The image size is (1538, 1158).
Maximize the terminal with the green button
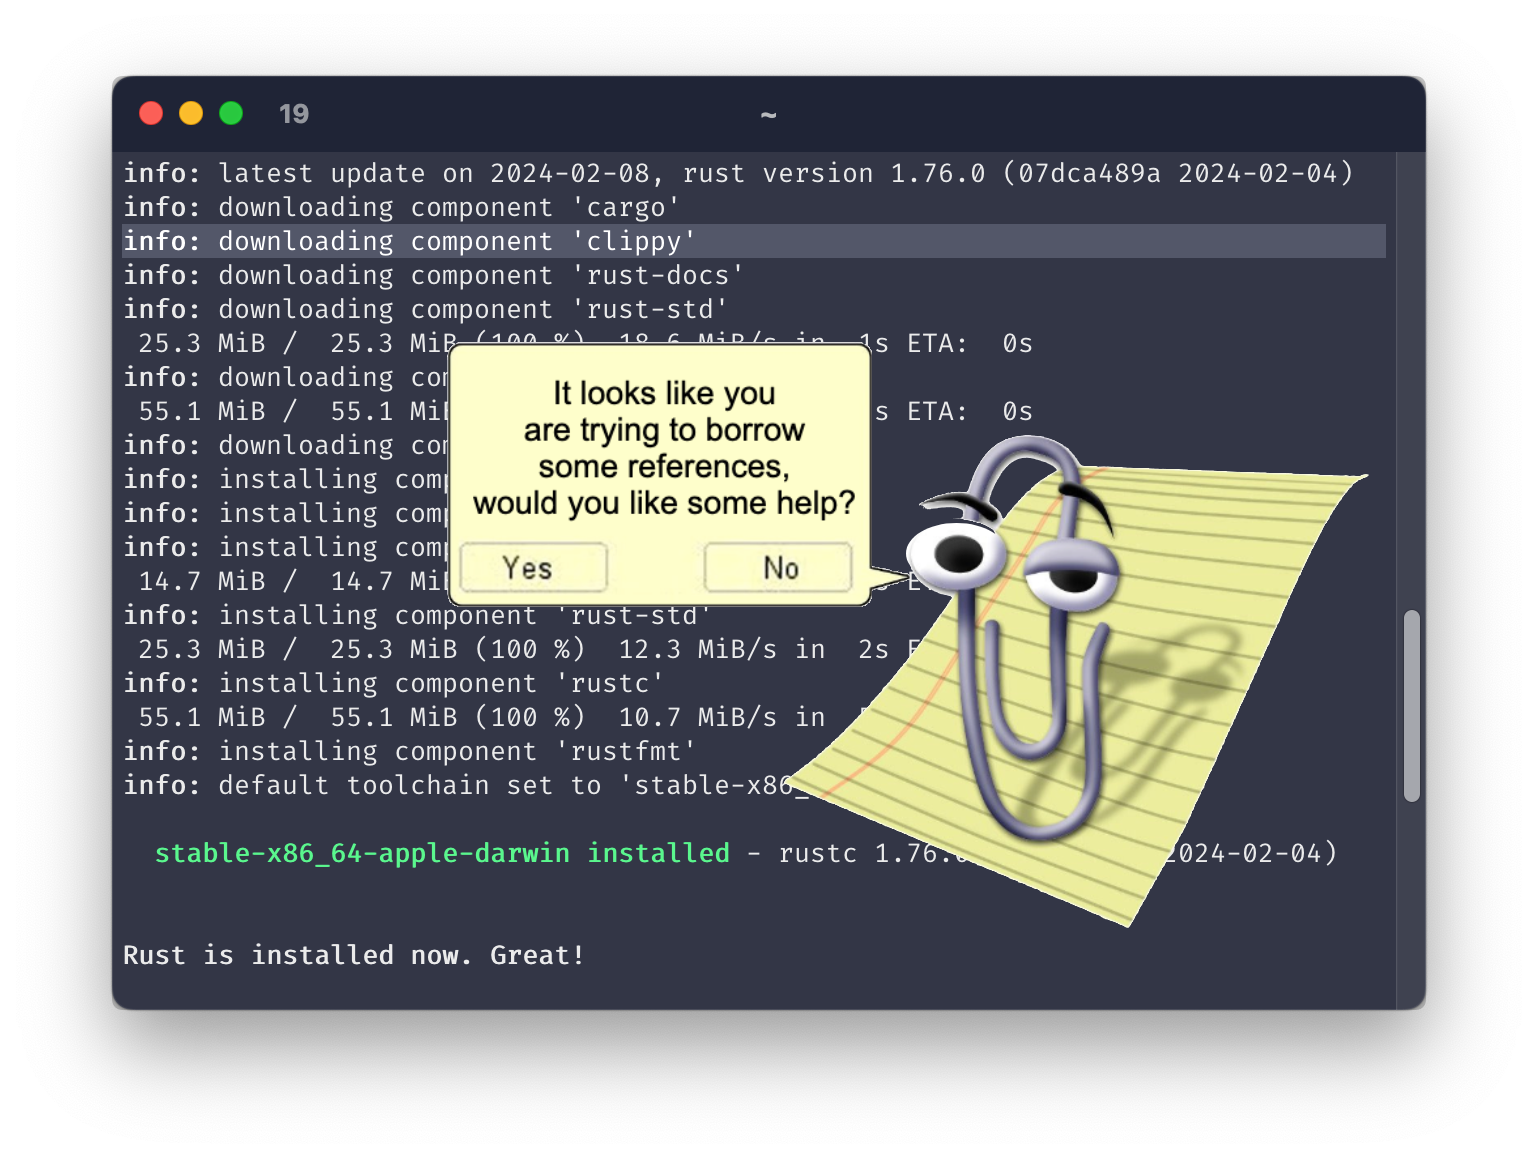point(231,113)
